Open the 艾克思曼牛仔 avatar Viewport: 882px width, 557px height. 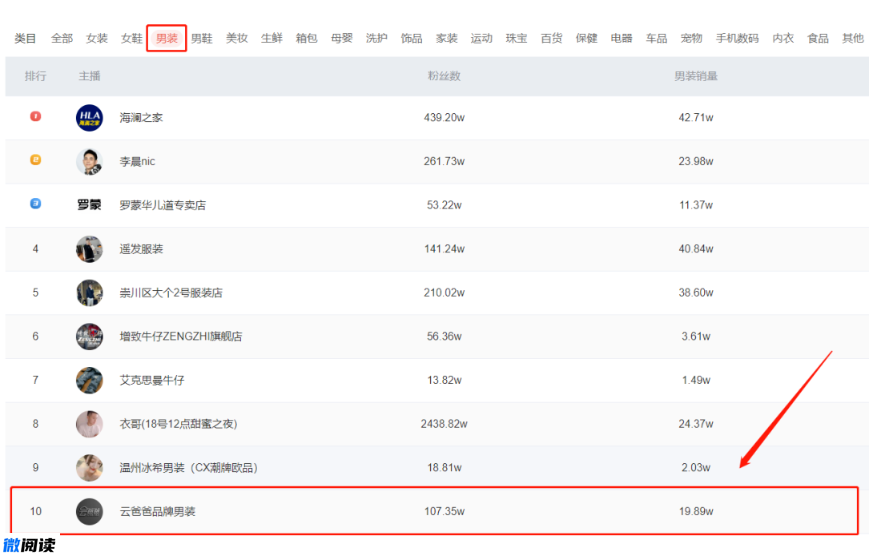(89, 380)
